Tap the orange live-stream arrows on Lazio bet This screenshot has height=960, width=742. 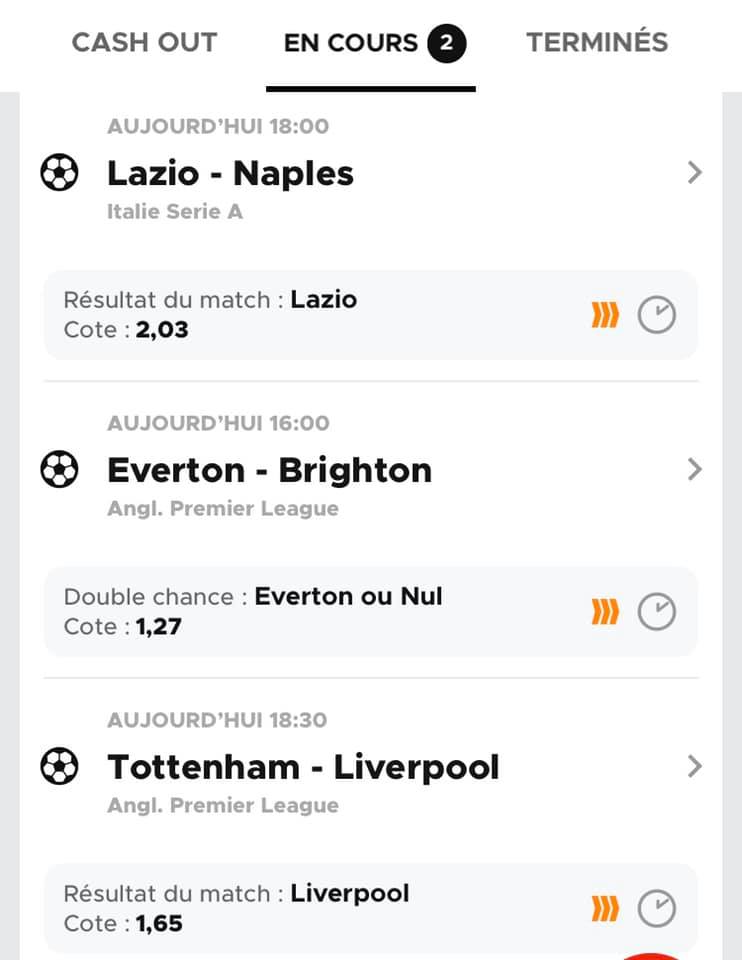click(x=605, y=315)
